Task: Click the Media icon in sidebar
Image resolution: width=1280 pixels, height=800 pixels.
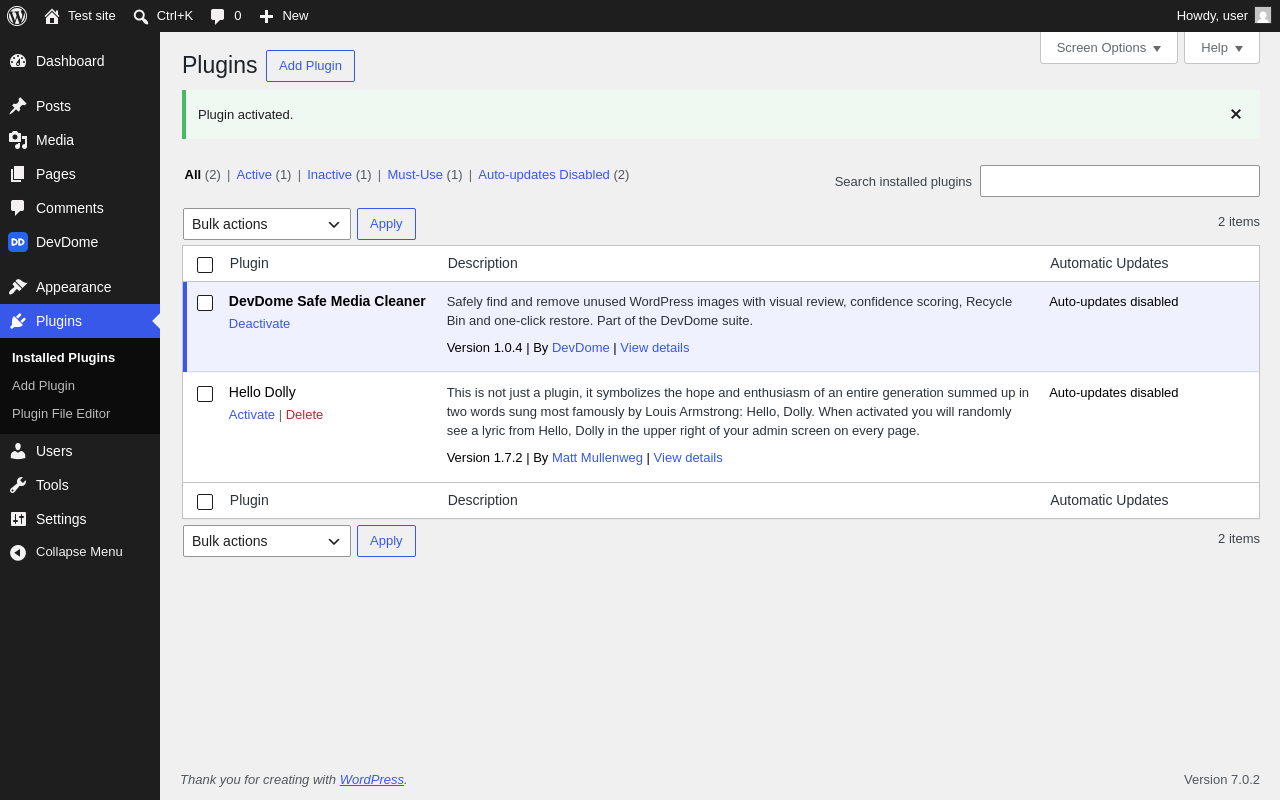Action: (18, 140)
